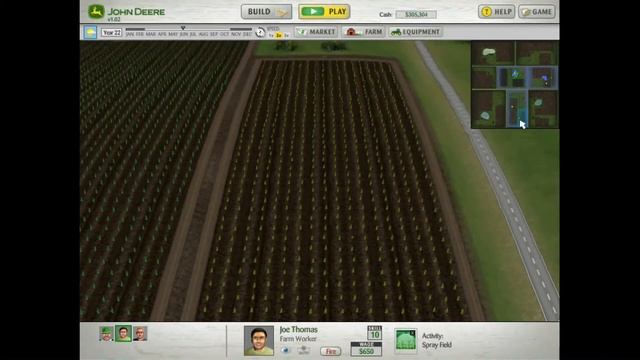
Task: Click the John Deere logo
Action: click(x=127, y=12)
